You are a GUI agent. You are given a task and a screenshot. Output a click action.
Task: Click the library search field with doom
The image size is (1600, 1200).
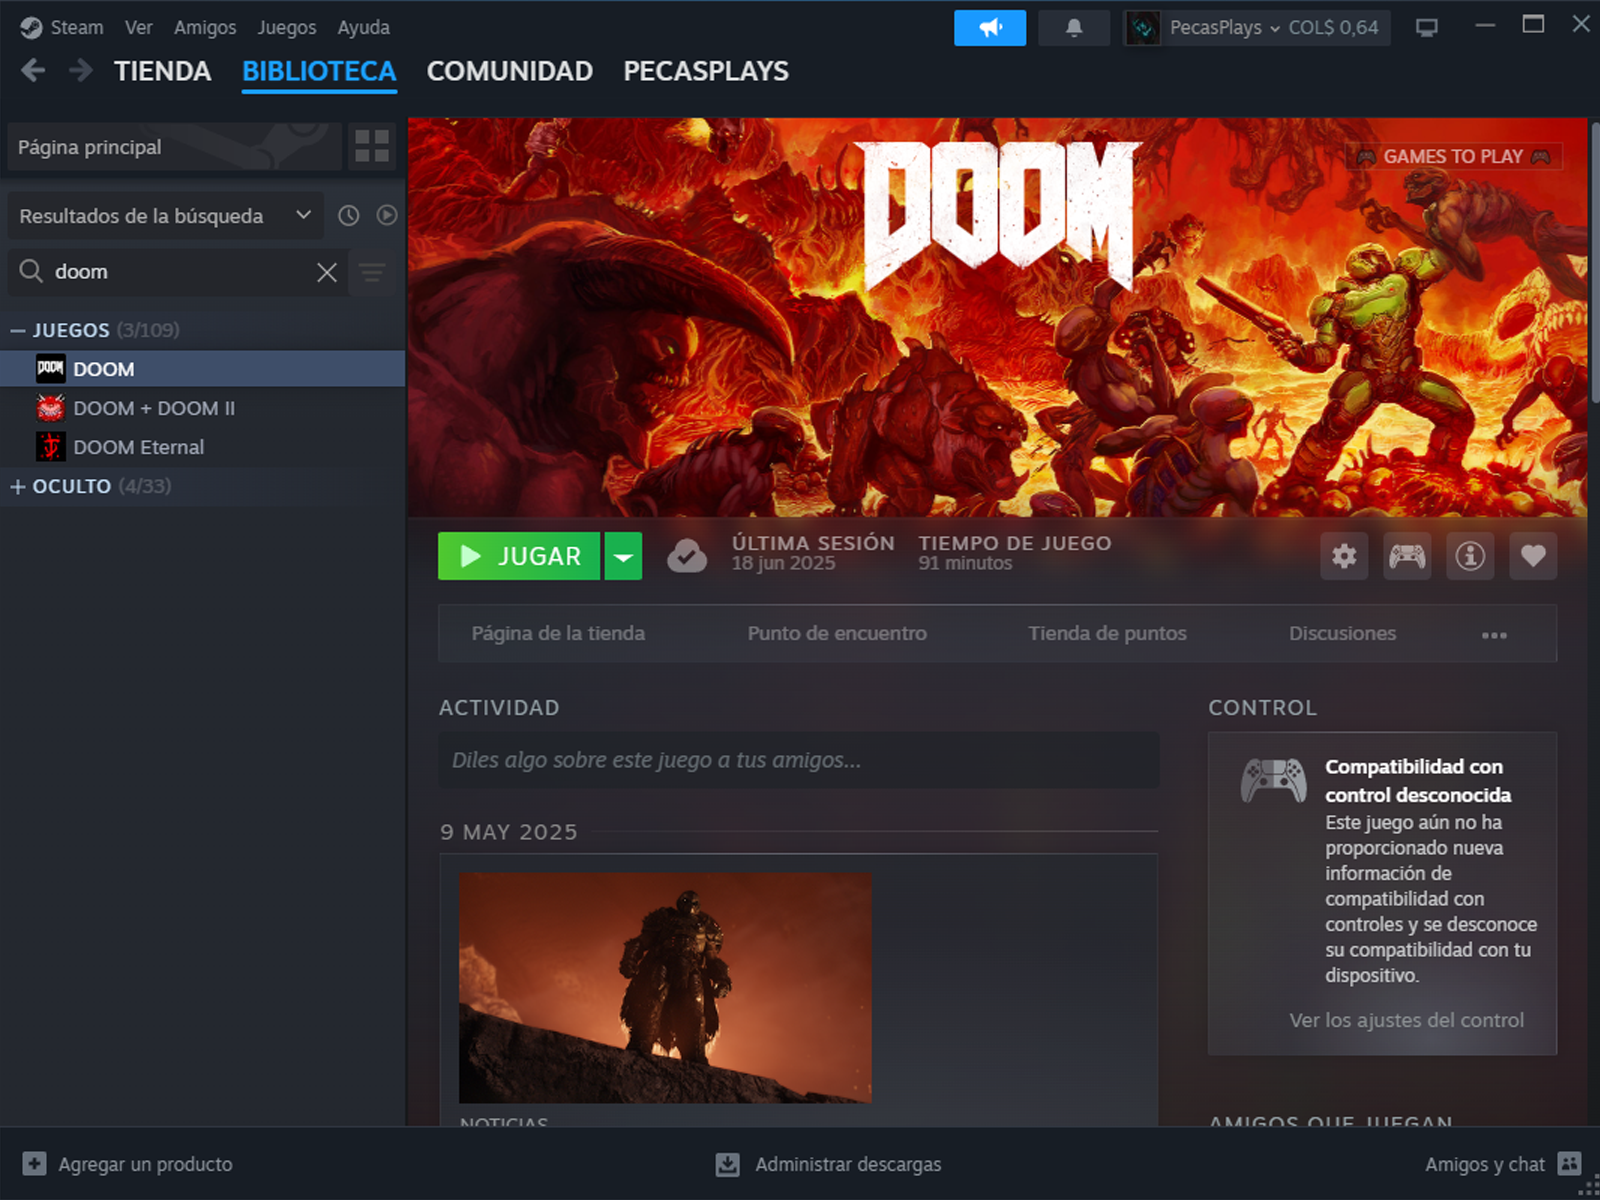click(x=180, y=272)
